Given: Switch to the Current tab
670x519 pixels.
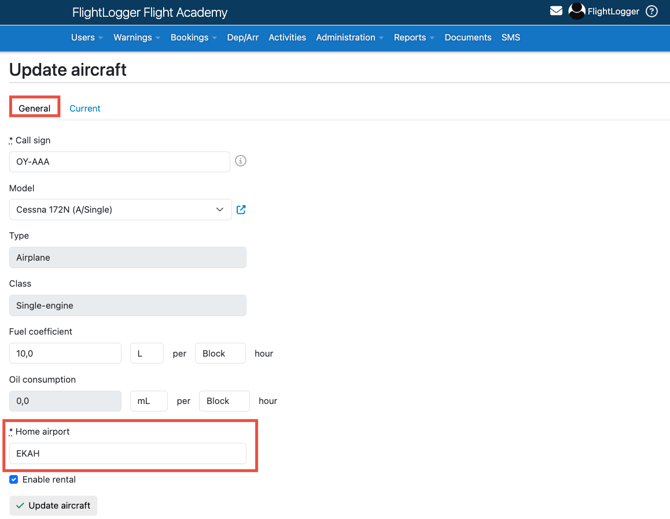Looking at the screenshot, I should (x=85, y=108).
